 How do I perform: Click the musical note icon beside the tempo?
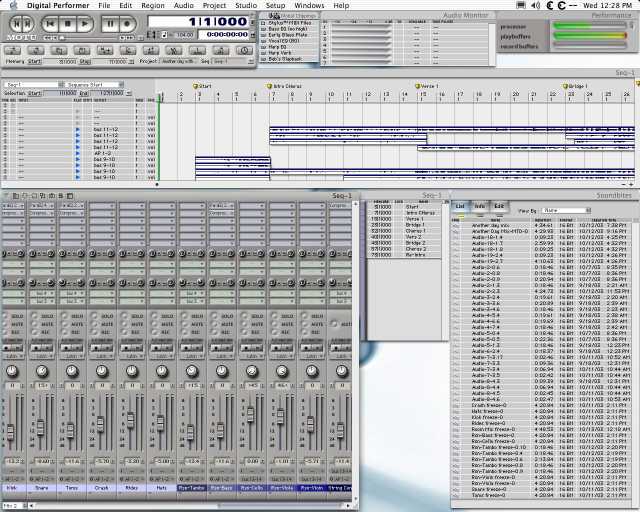coord(164,35)
